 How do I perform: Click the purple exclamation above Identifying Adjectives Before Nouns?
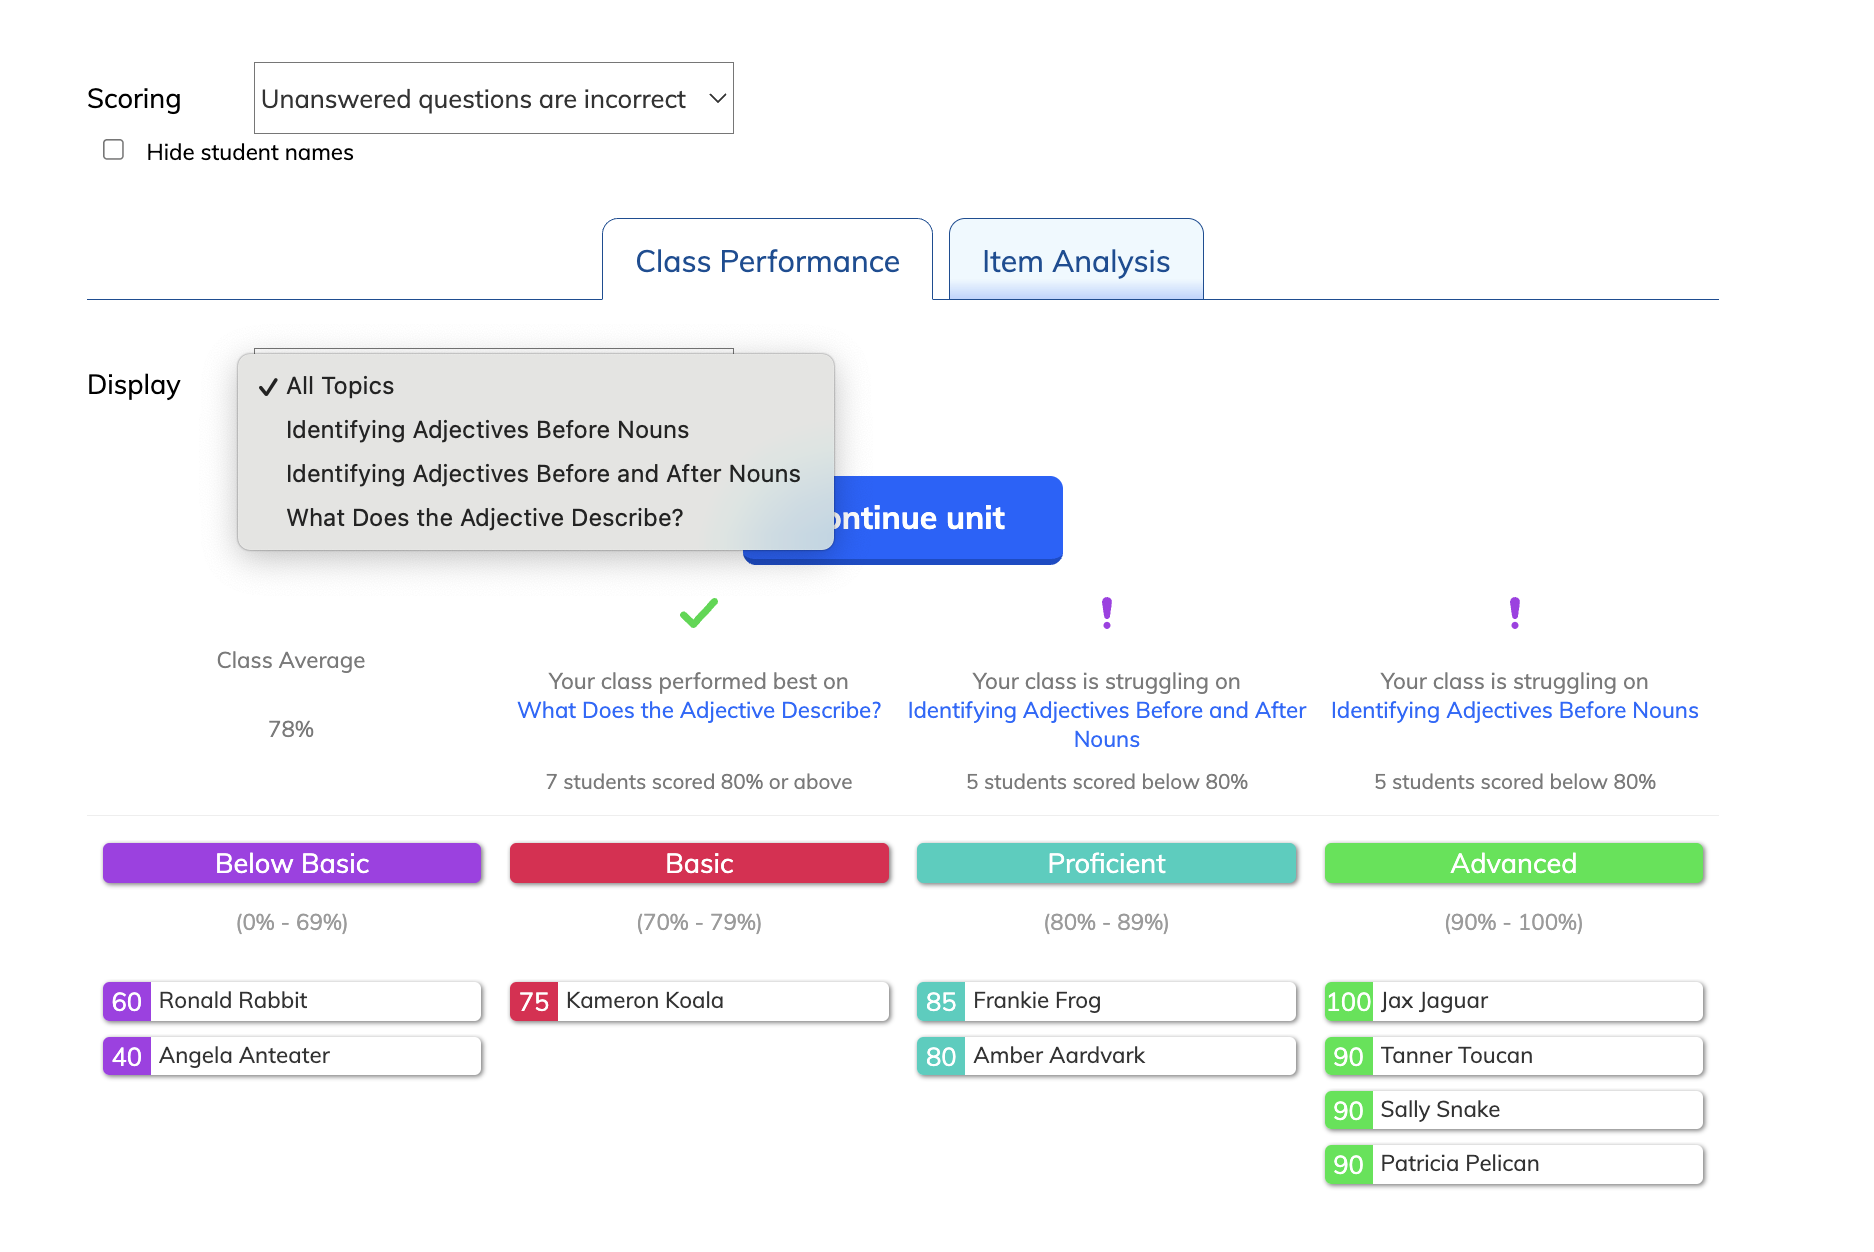(1514, 612)
